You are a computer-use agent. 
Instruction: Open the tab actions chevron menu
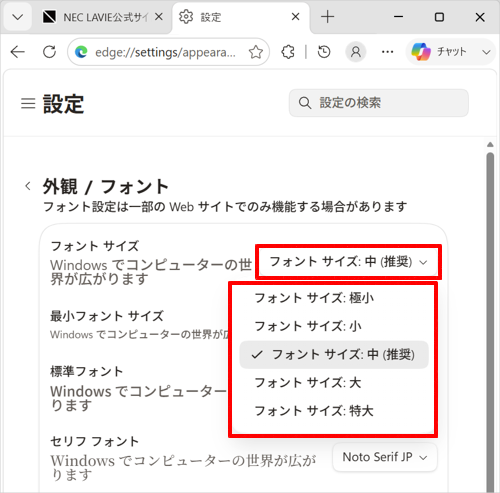18,17
